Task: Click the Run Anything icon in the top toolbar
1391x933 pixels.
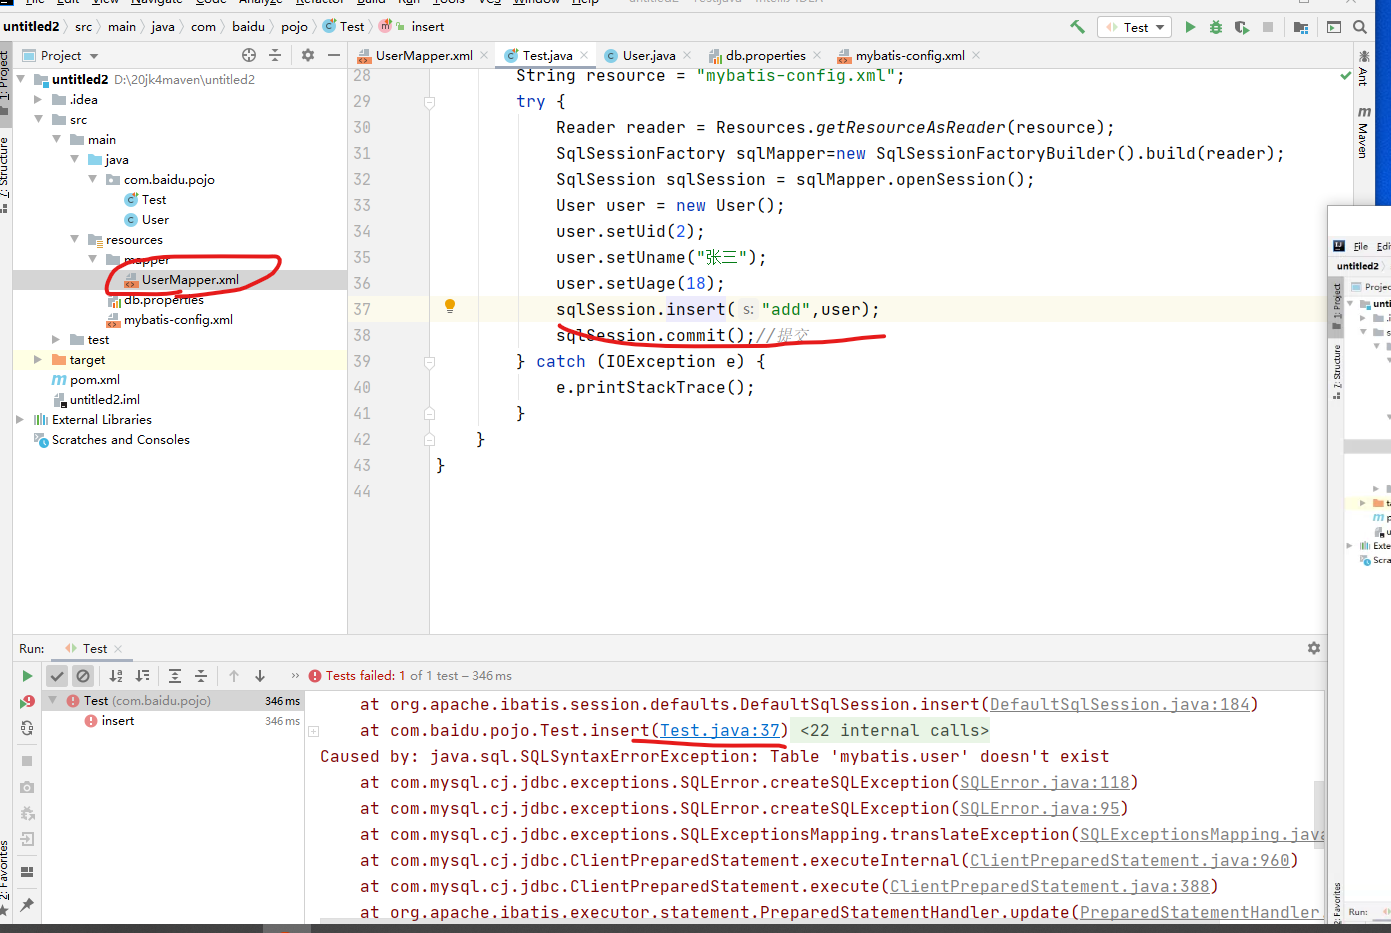Action: click(1334, 27)
